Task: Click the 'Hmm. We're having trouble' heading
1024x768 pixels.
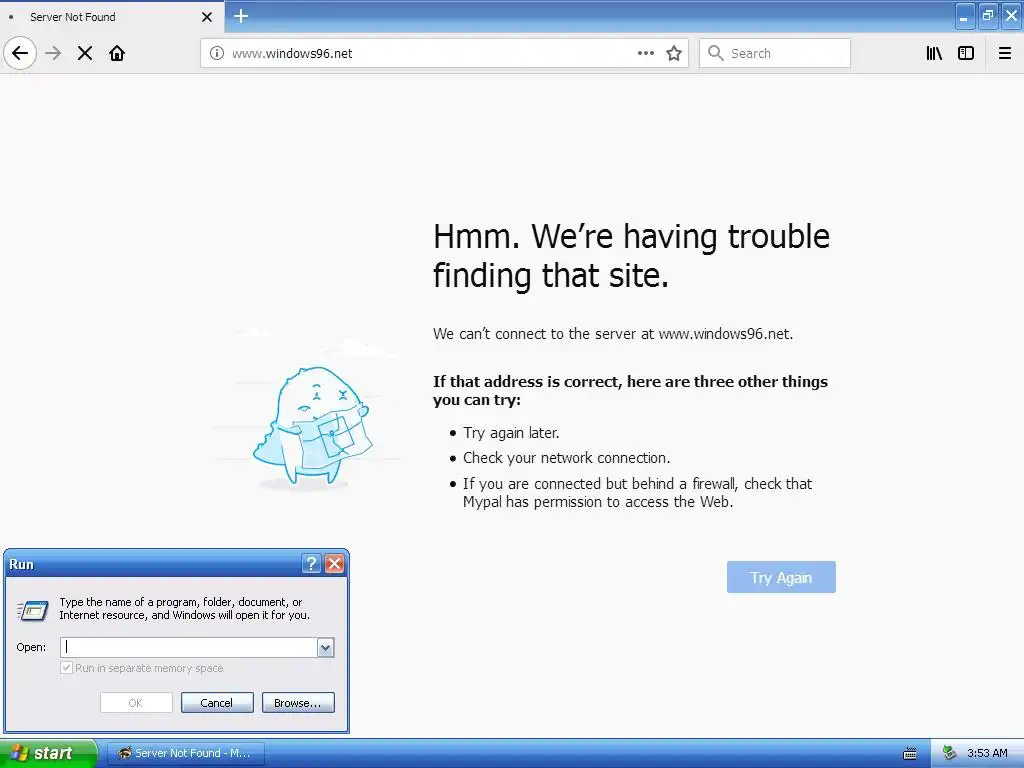Action: pyautogui.click(x=631, y=255)
